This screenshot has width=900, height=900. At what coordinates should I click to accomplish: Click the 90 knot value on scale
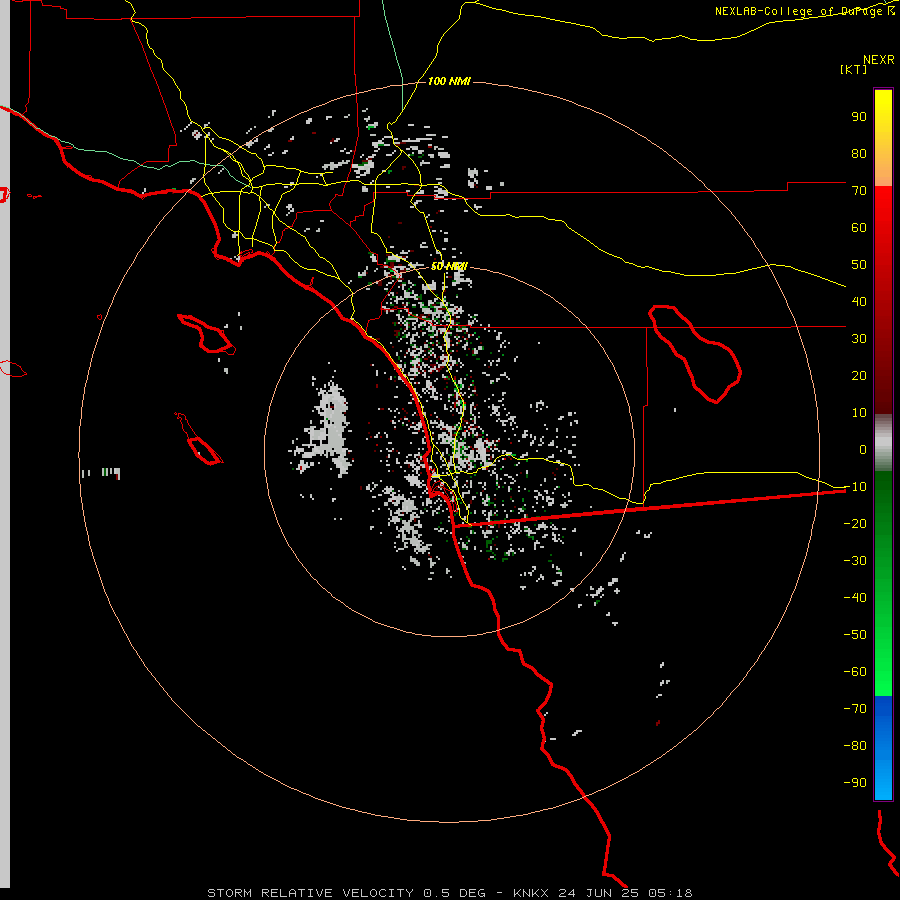point(859,117)
